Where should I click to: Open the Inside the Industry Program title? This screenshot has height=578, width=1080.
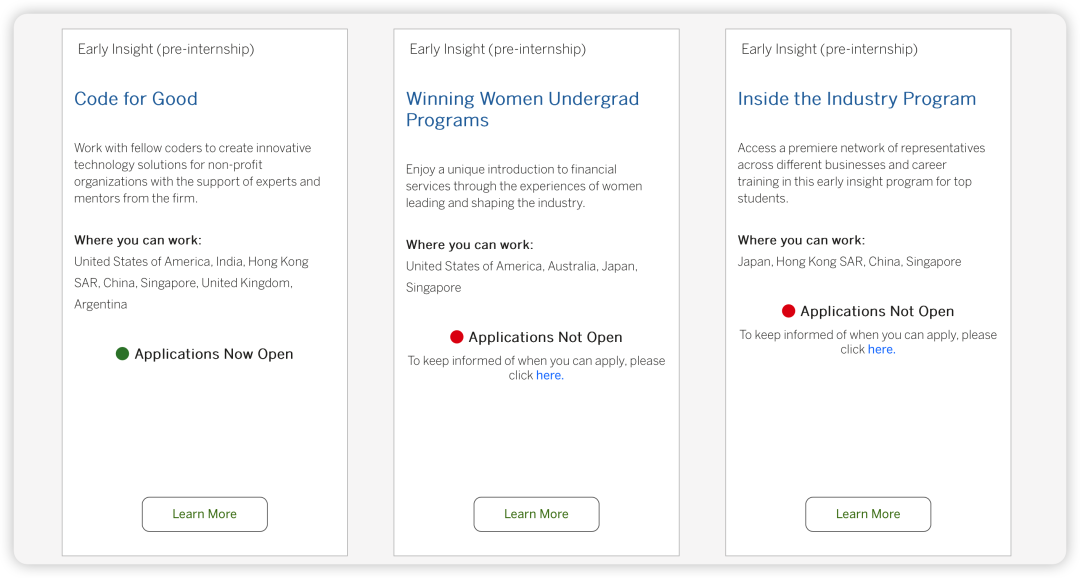[857, 99]
